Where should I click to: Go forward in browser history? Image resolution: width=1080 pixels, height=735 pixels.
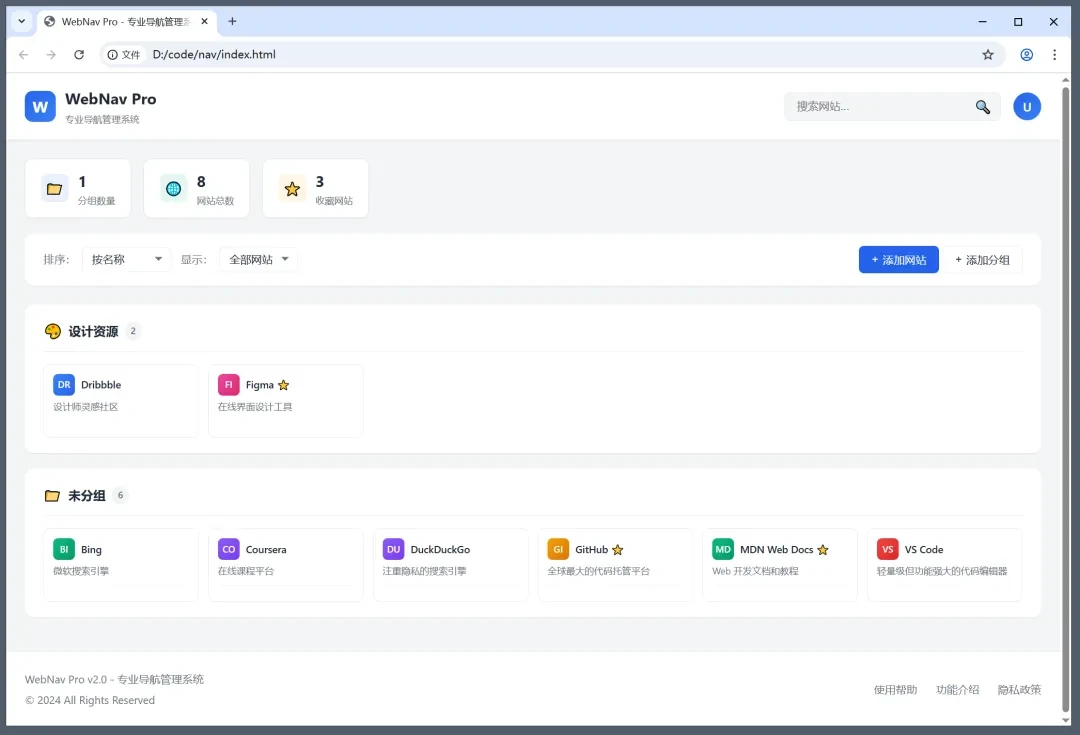51,54
